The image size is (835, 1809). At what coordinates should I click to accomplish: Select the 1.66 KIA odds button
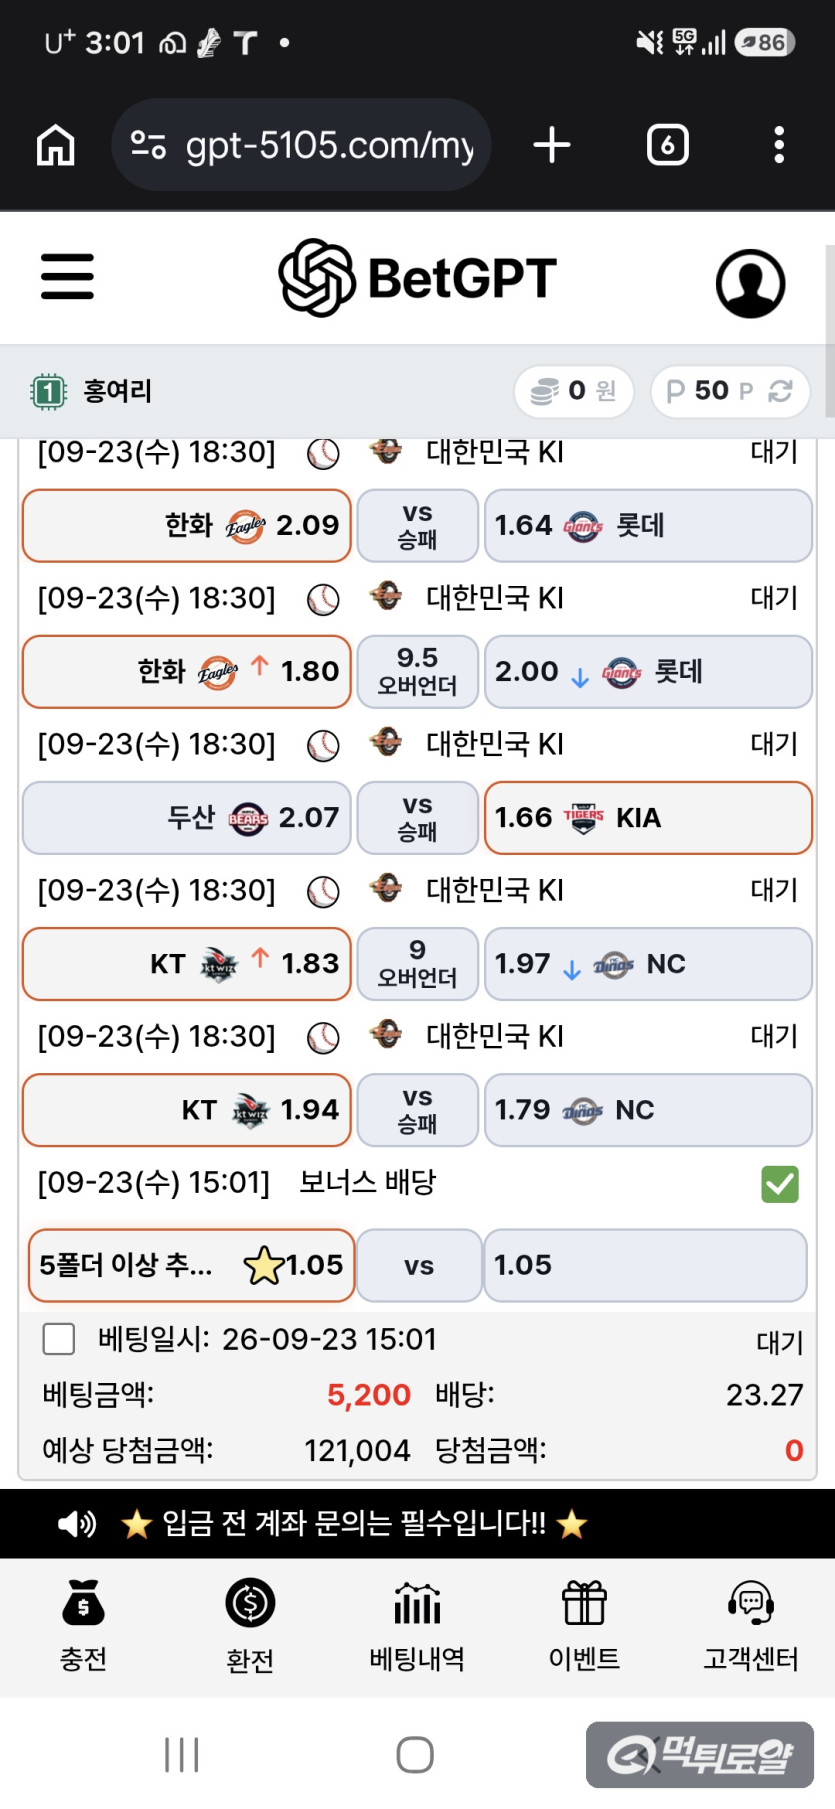click(648, 818)
